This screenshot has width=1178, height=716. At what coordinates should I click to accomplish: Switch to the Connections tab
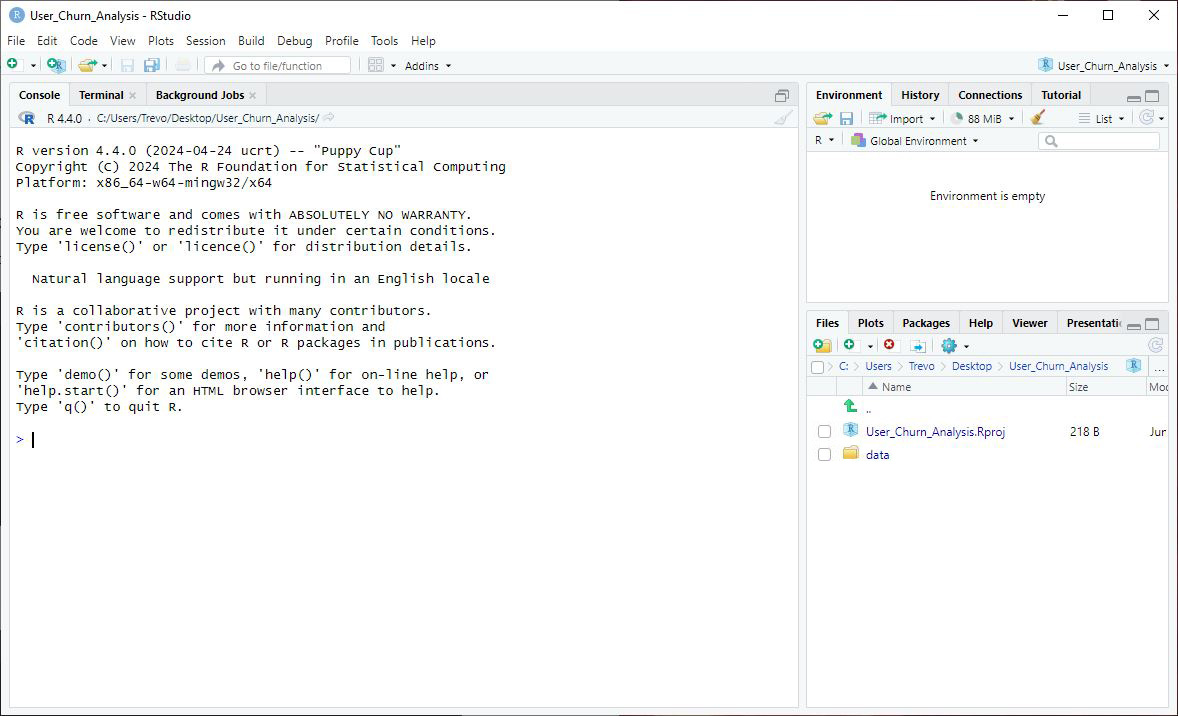pyautogui.click(x=990, y=95)
